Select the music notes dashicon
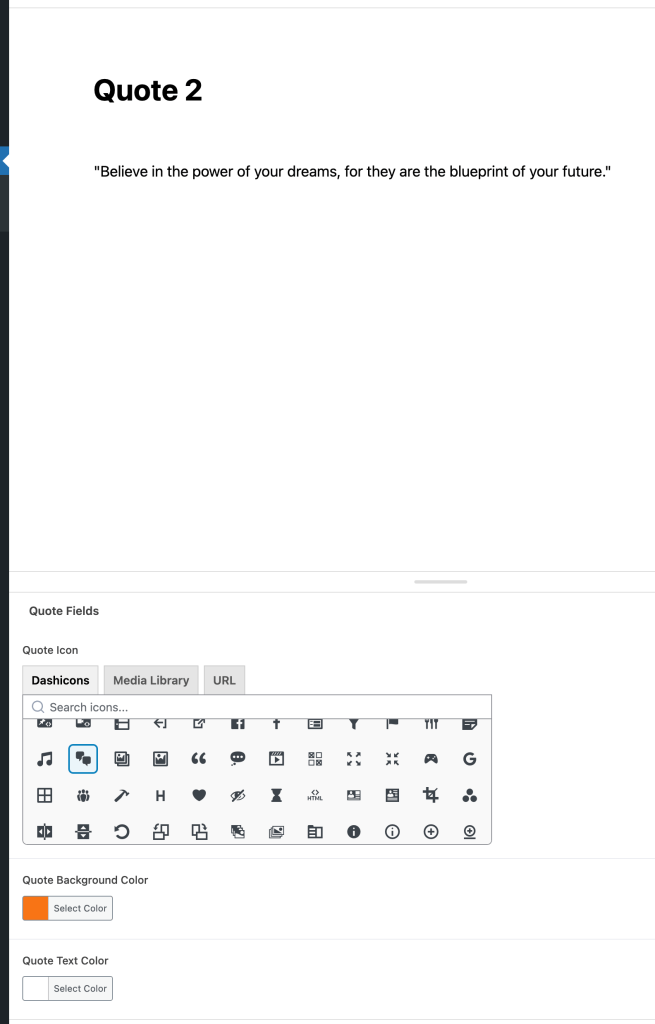The width and height of the screenshot is (655, 1024). (x=44, y=759)
